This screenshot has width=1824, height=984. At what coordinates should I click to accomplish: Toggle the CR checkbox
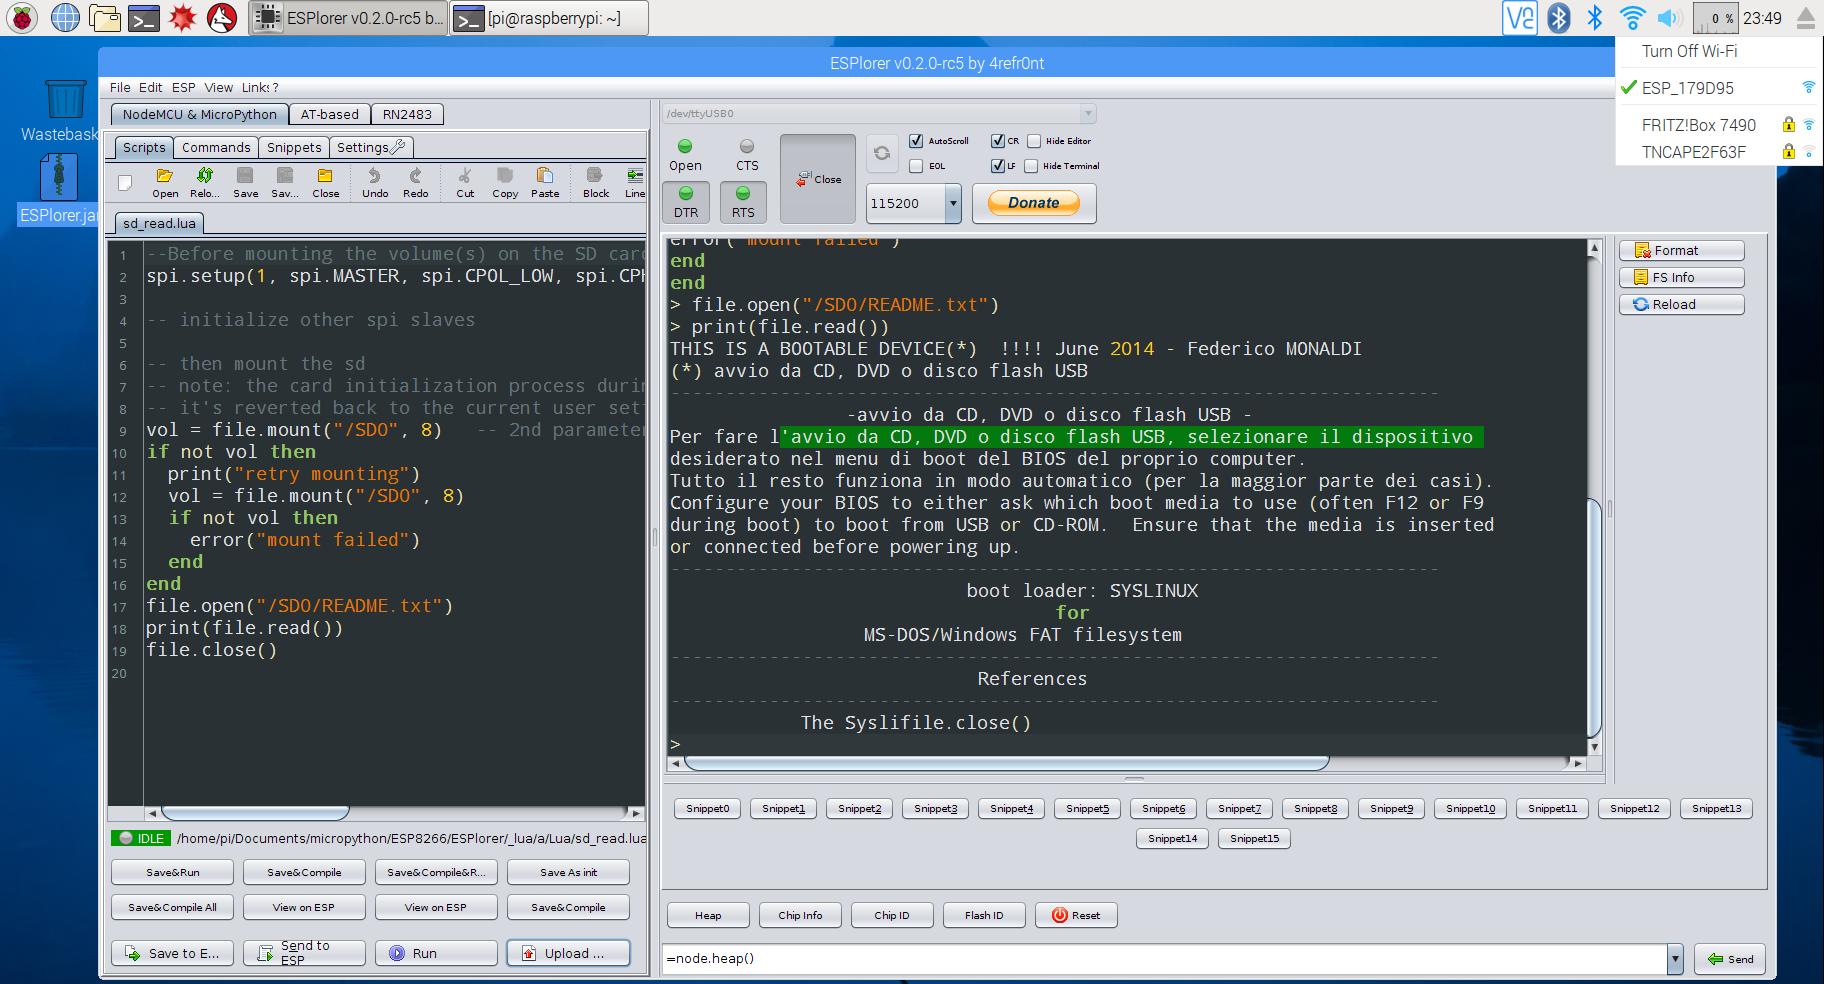[997, 141]
